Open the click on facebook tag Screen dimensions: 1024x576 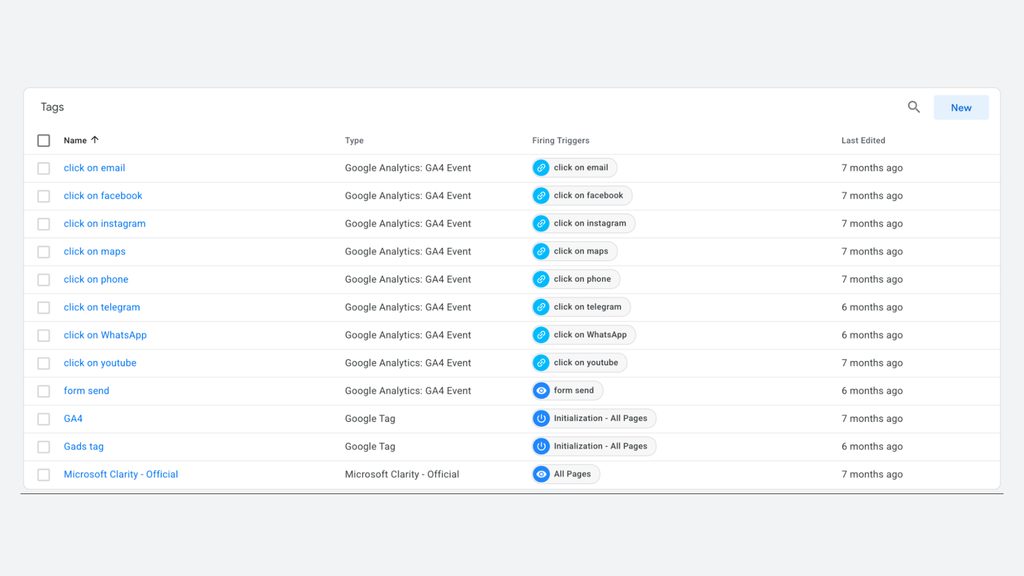click(x=103, y=196)
